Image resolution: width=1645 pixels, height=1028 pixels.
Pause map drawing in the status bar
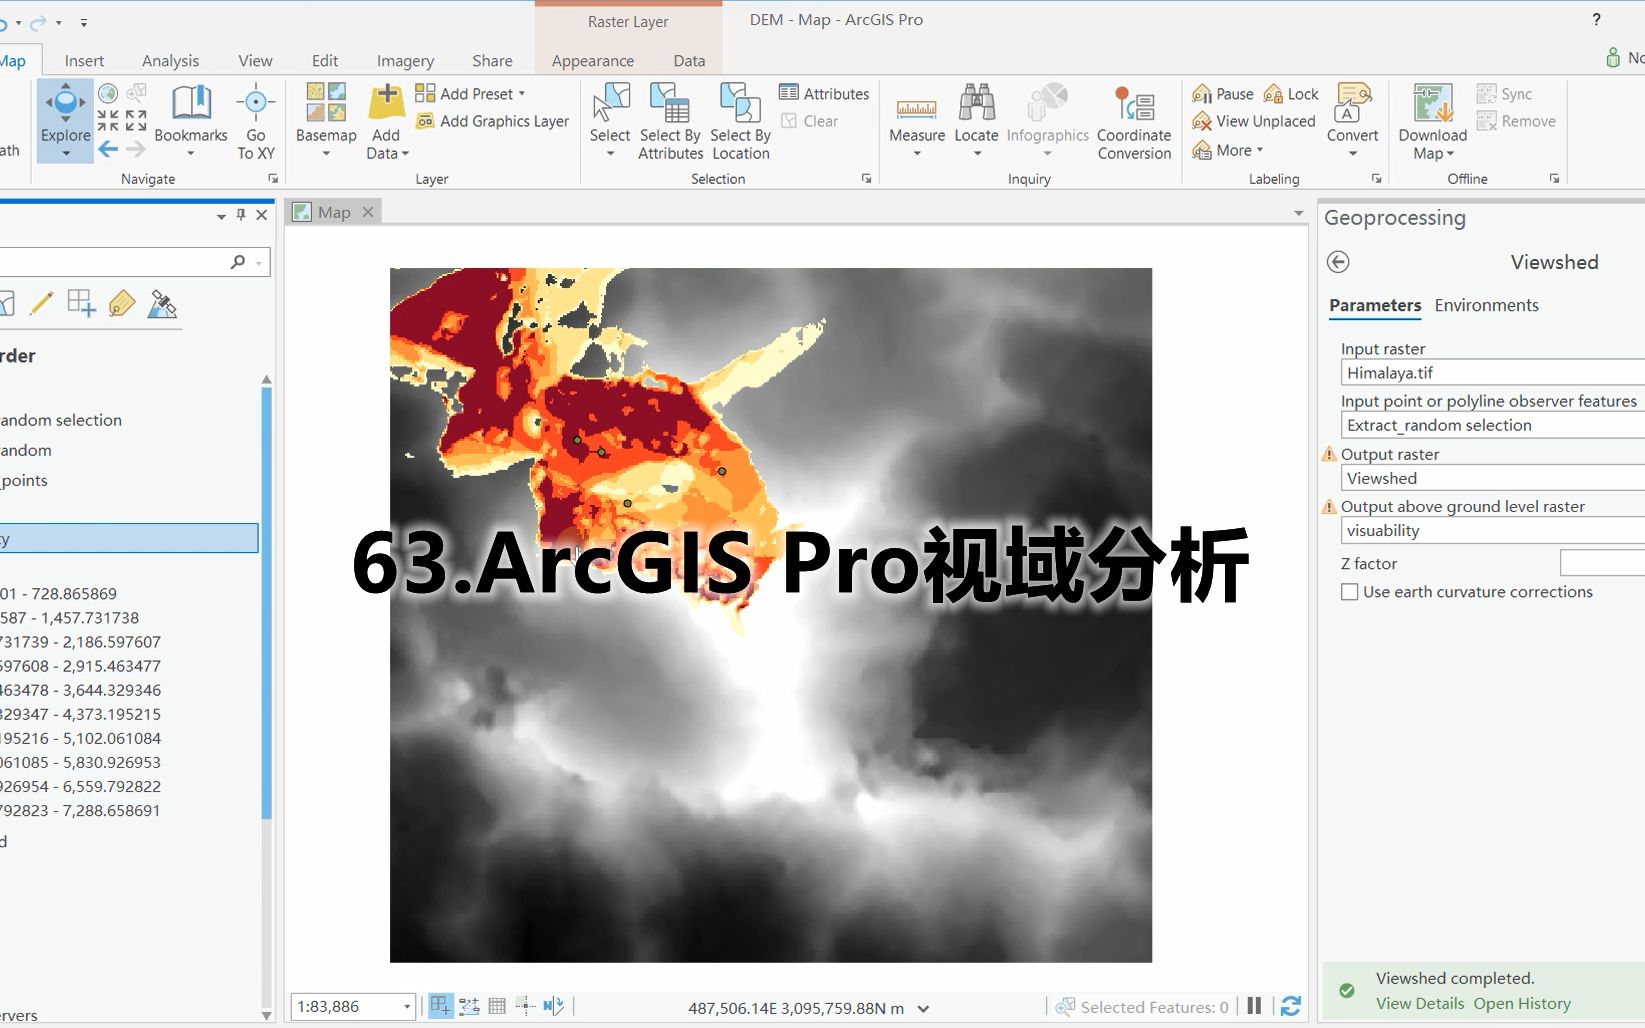tap(1254, 1006)
